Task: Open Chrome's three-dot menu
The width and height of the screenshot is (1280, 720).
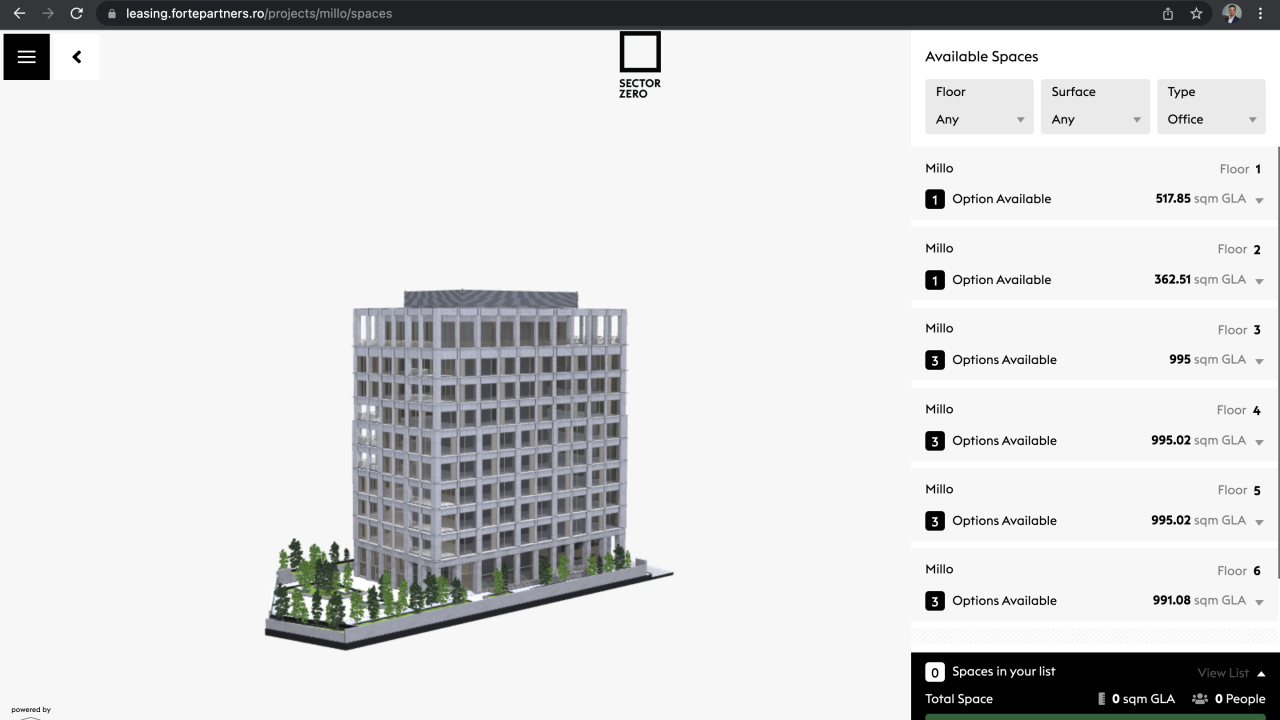Action: (x=1261, y=14)
